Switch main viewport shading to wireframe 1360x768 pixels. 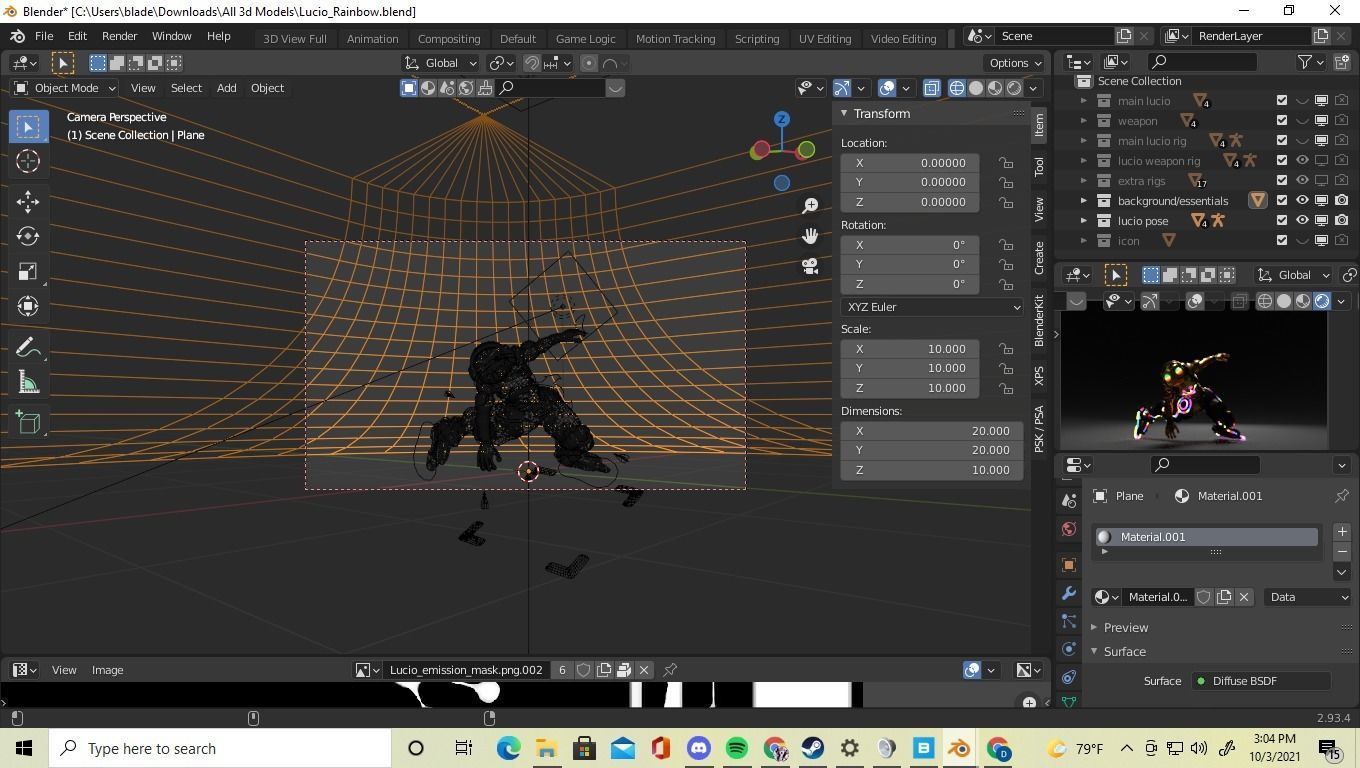coord(957,88)
